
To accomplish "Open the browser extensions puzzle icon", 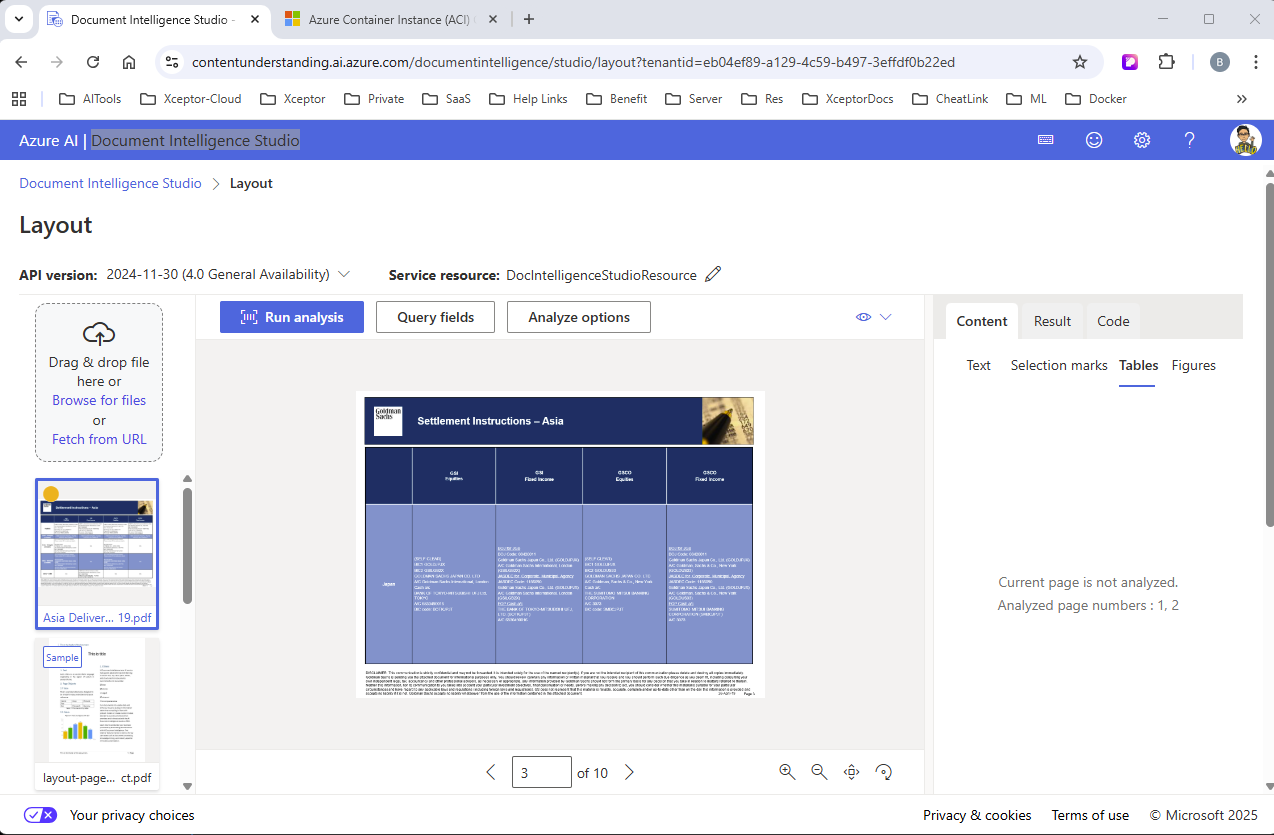I will [x=1166, y=62].
